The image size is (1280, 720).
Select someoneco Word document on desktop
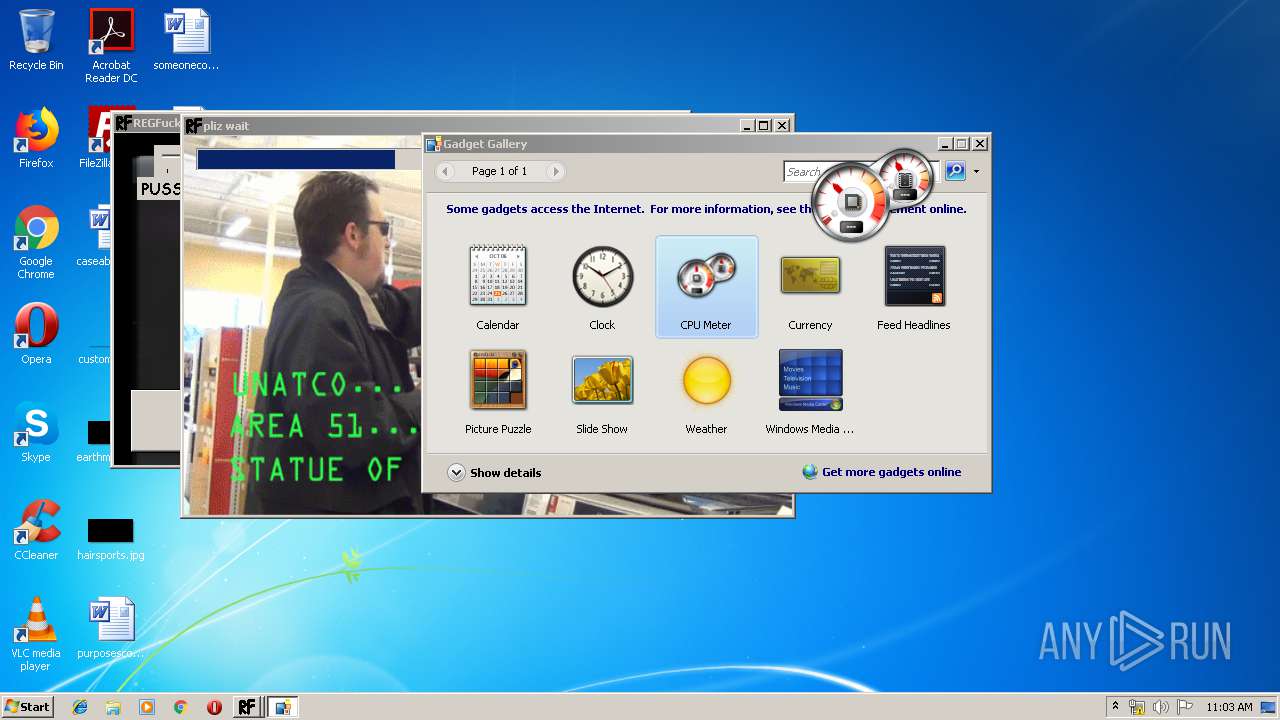tap(186, 40)
